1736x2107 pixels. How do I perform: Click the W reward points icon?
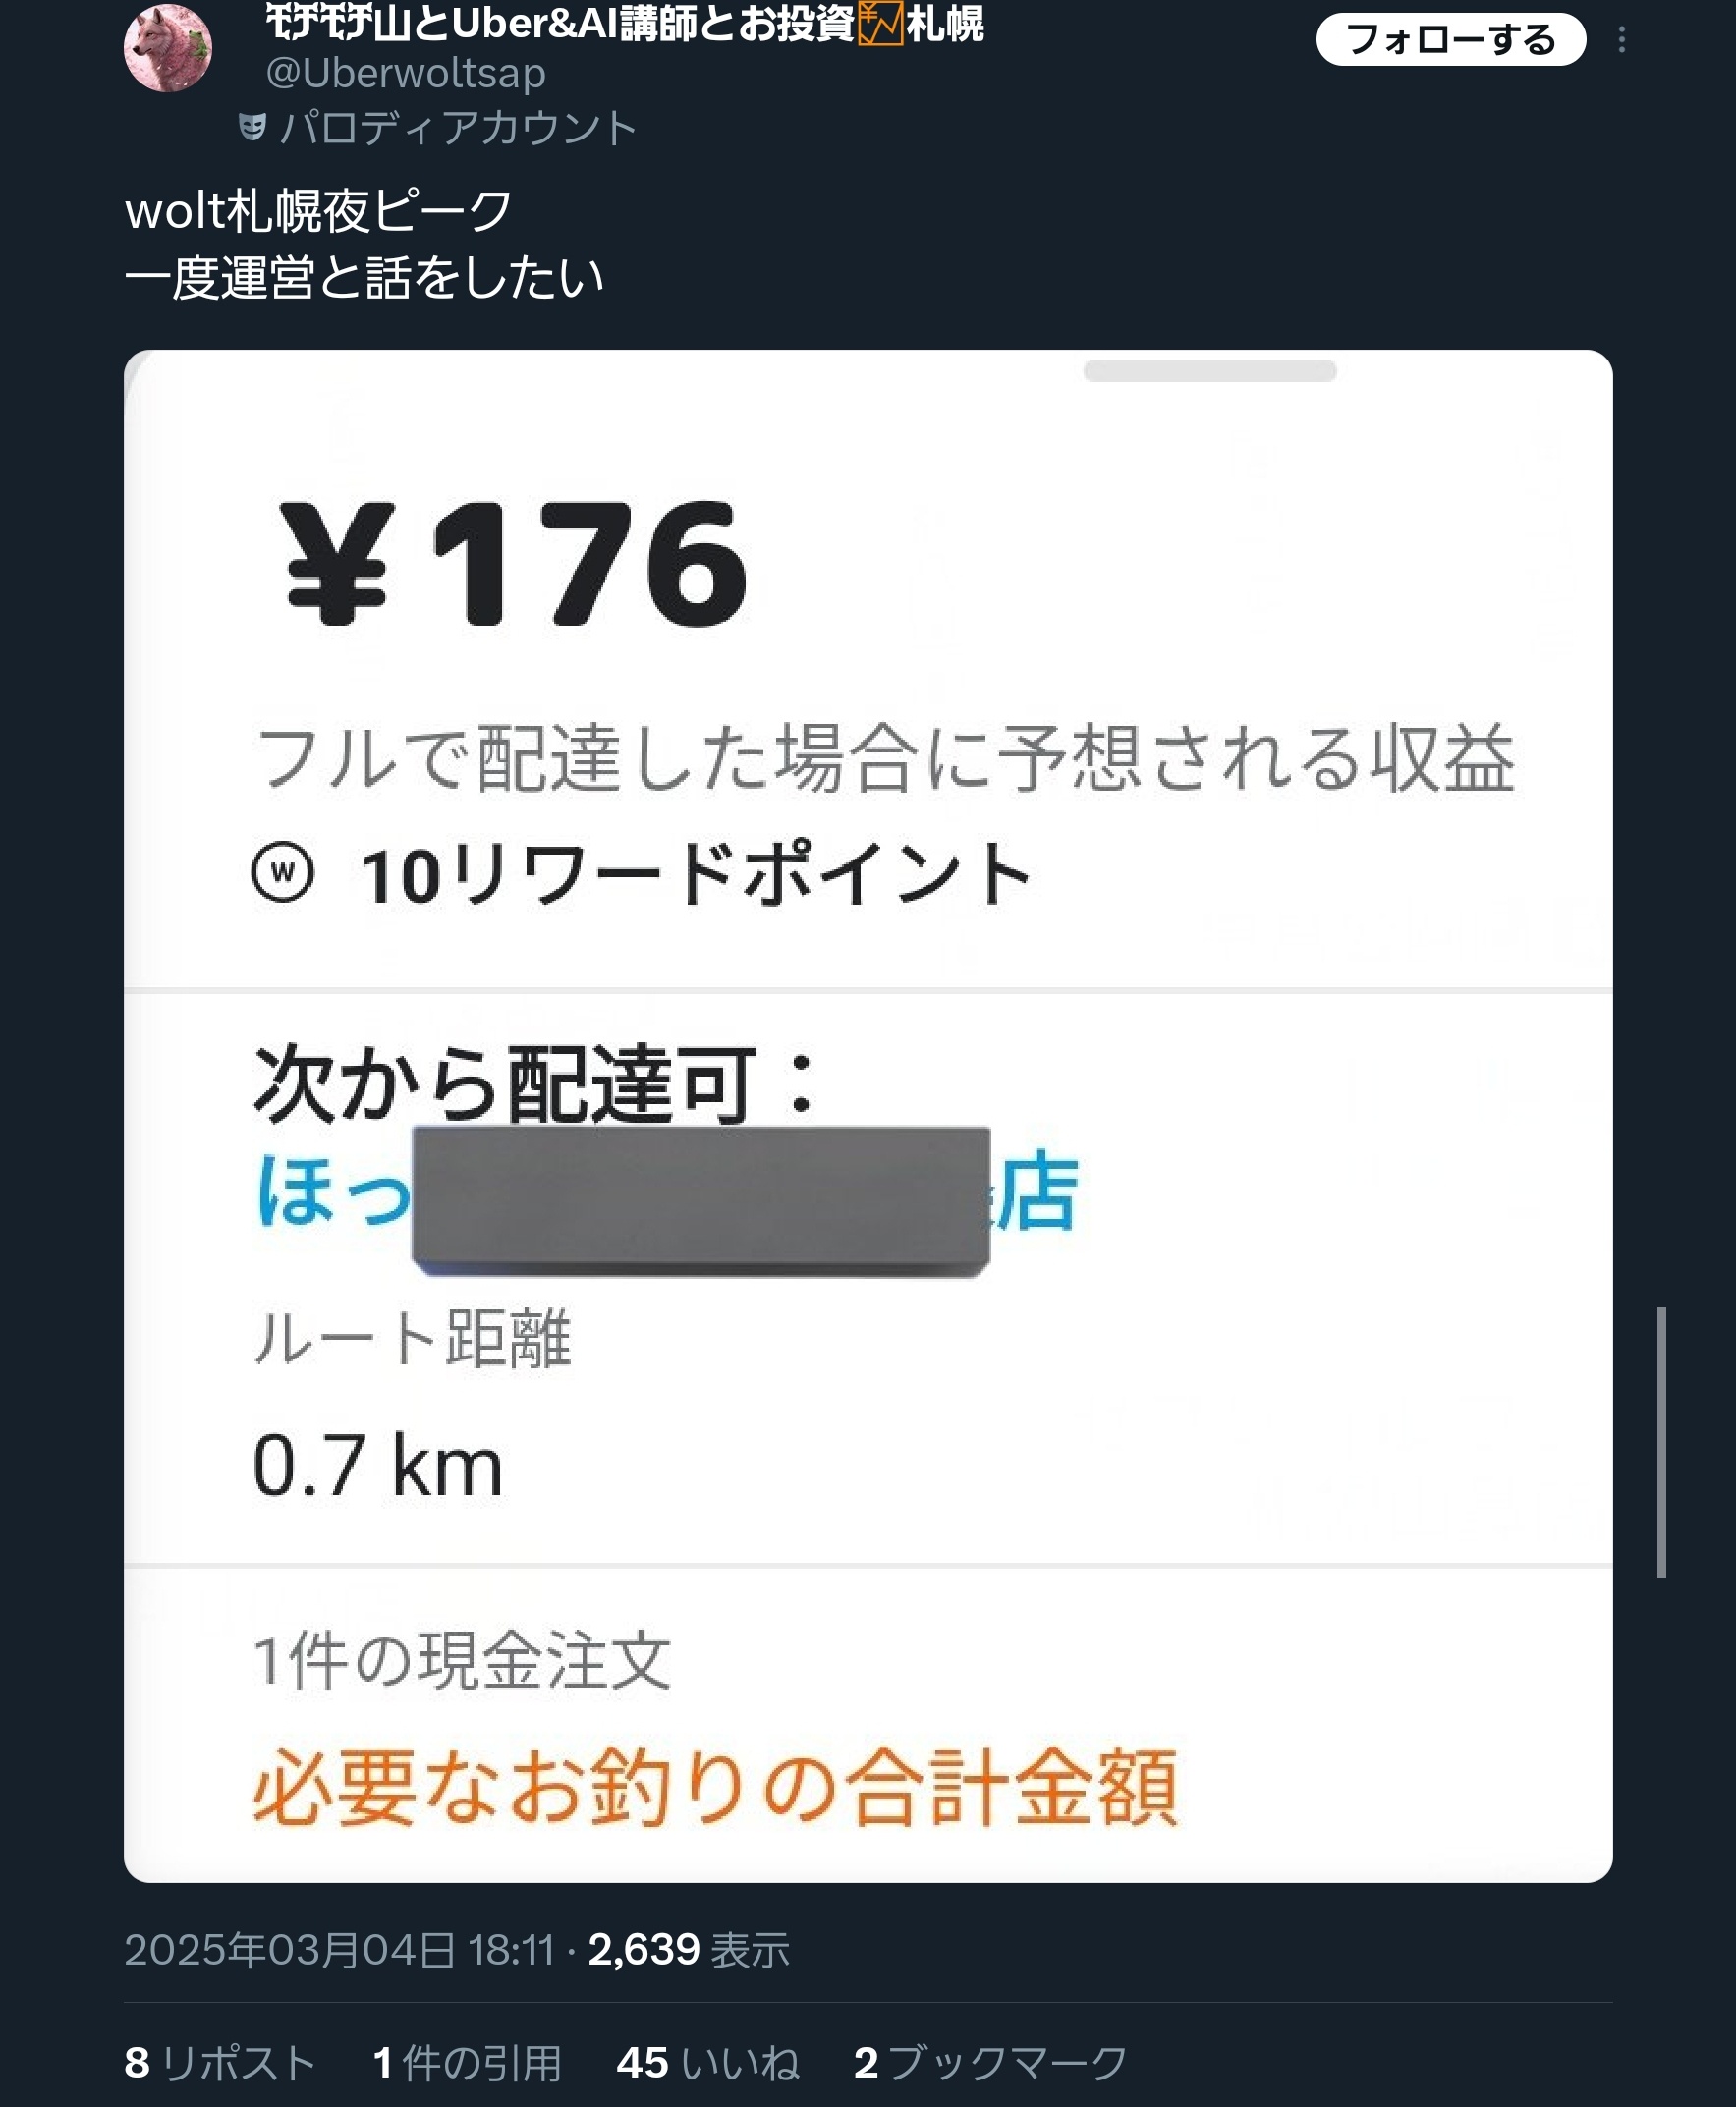click(x=283, y=872)
